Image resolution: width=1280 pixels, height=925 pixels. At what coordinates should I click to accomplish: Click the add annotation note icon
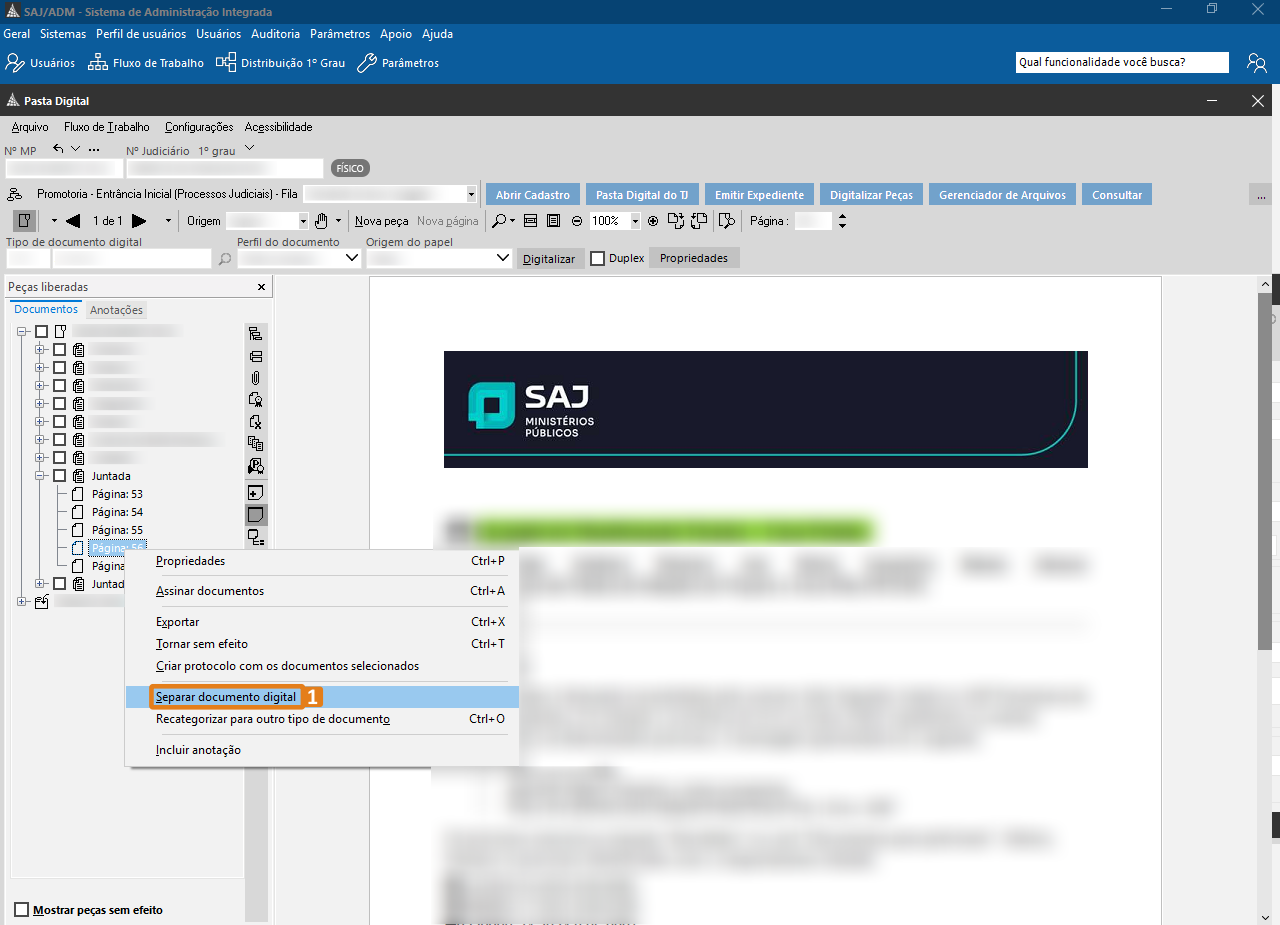[x=256, y=493]
